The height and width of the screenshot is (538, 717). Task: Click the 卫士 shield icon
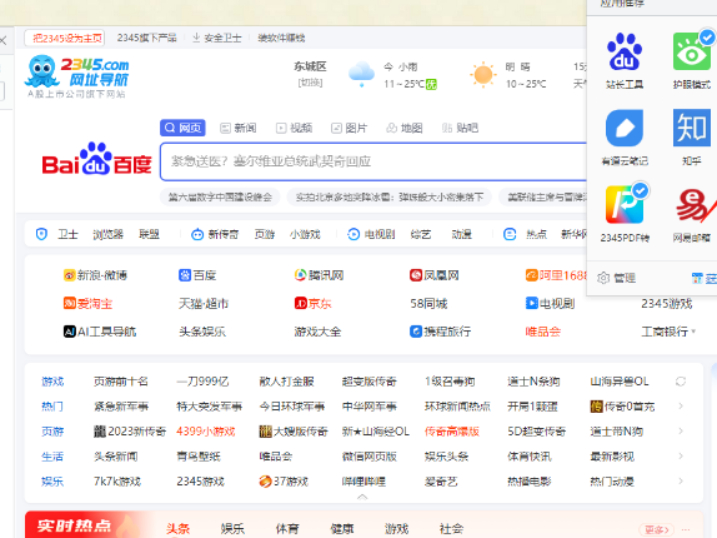click(42, 234)
